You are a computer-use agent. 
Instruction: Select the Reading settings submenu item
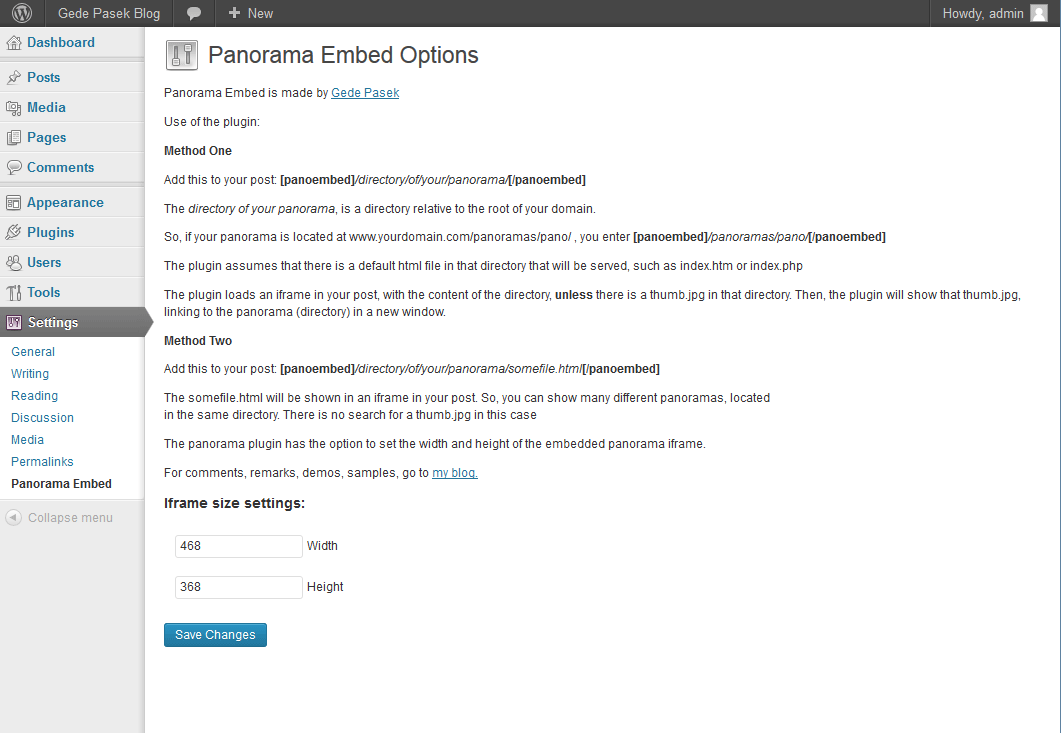point(35,396)
